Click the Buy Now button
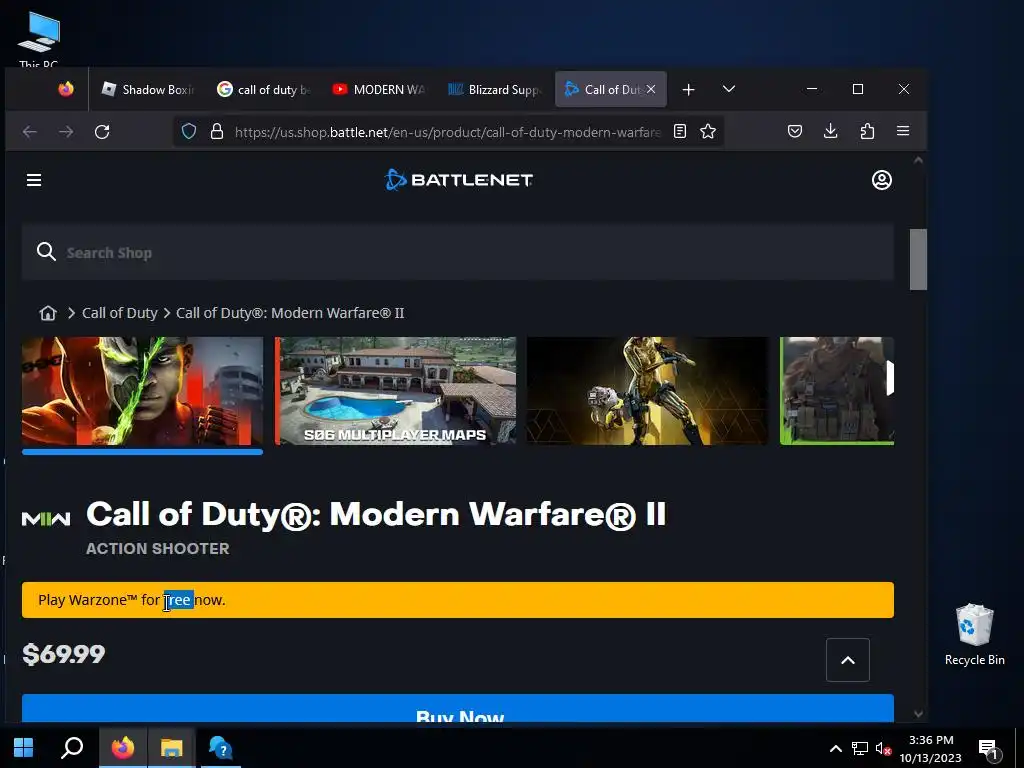Screen dimensions: 1024x768 [x=457, y=709]
